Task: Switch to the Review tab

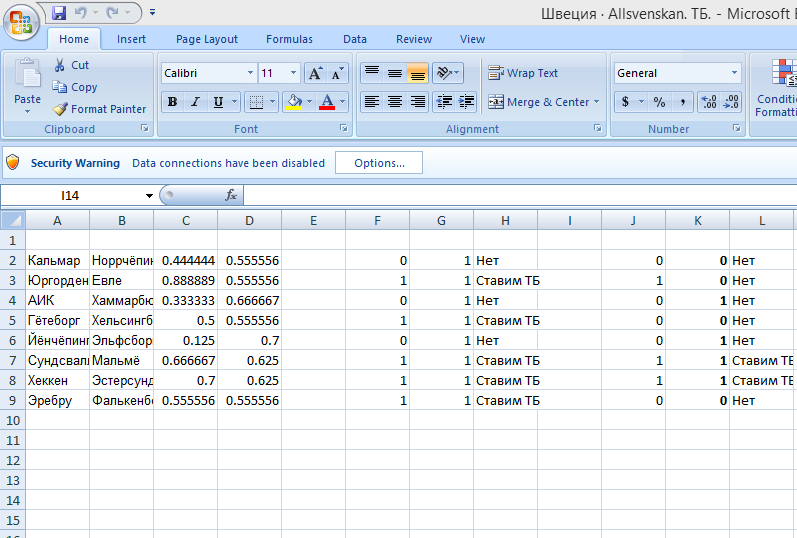Action: click(x=414, y=39)
